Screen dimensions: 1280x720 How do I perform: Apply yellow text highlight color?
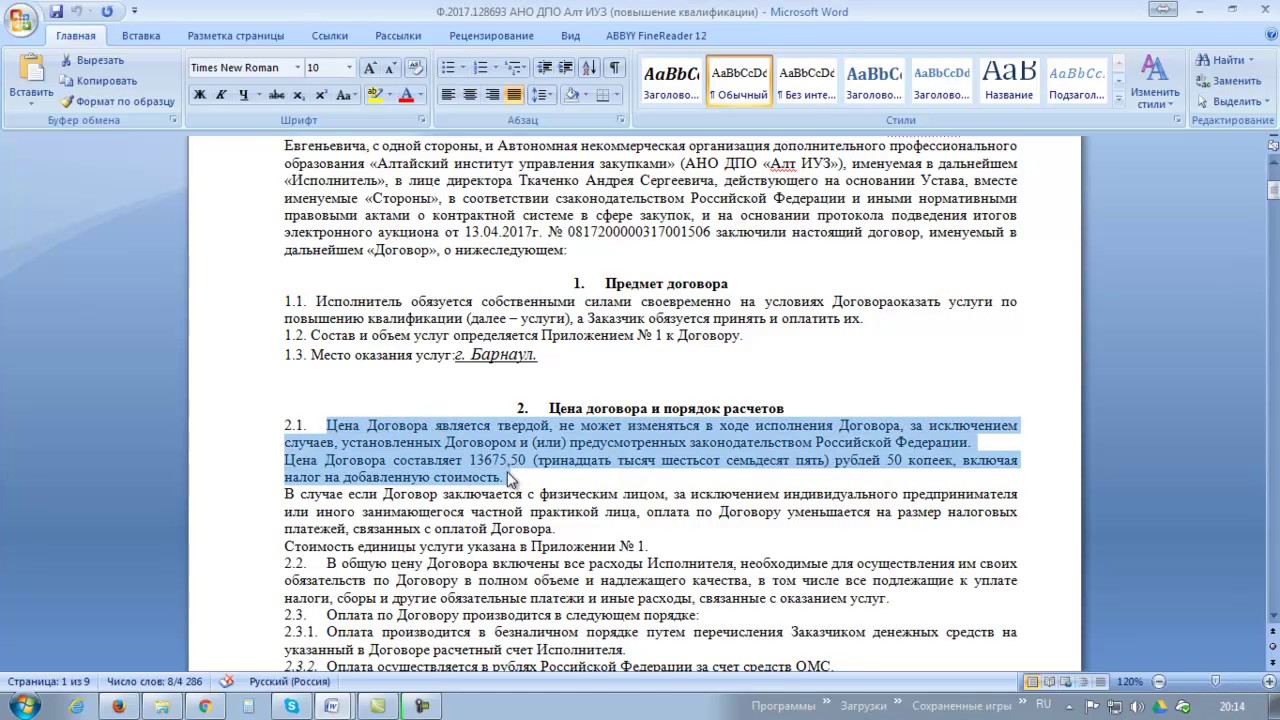point(374,95)
